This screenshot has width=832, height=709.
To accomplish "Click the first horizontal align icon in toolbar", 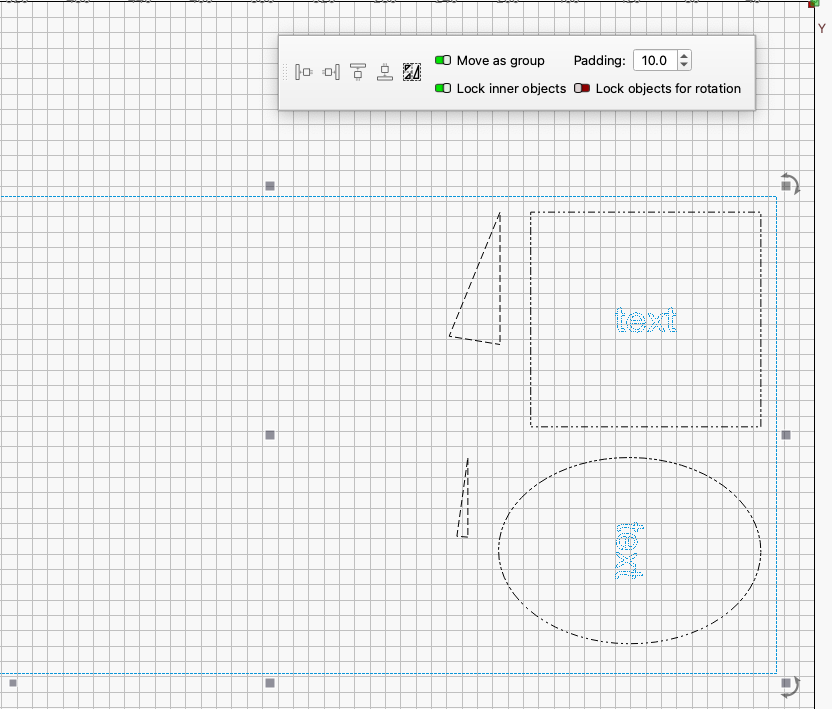I will (304, 72).
